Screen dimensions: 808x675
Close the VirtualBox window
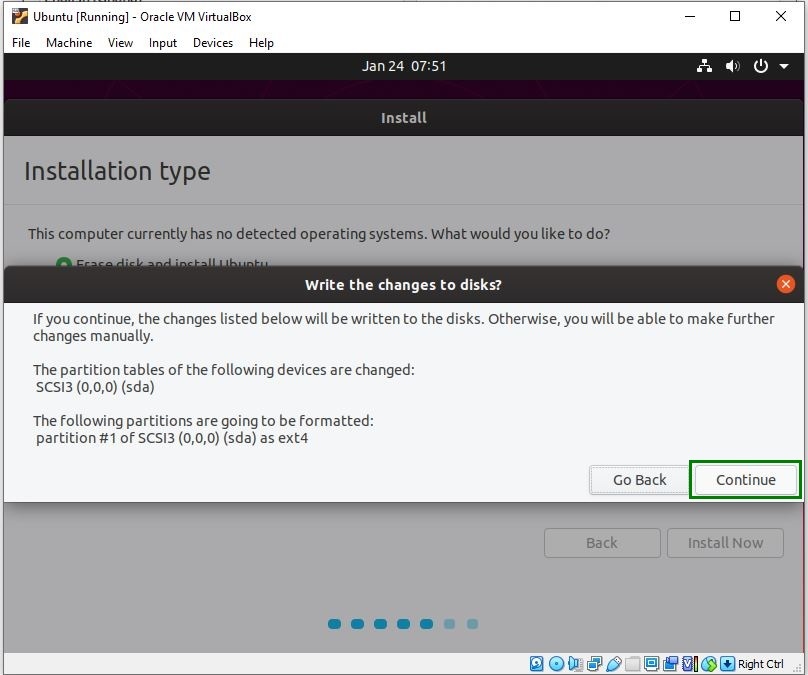click(x=781, y=16)
